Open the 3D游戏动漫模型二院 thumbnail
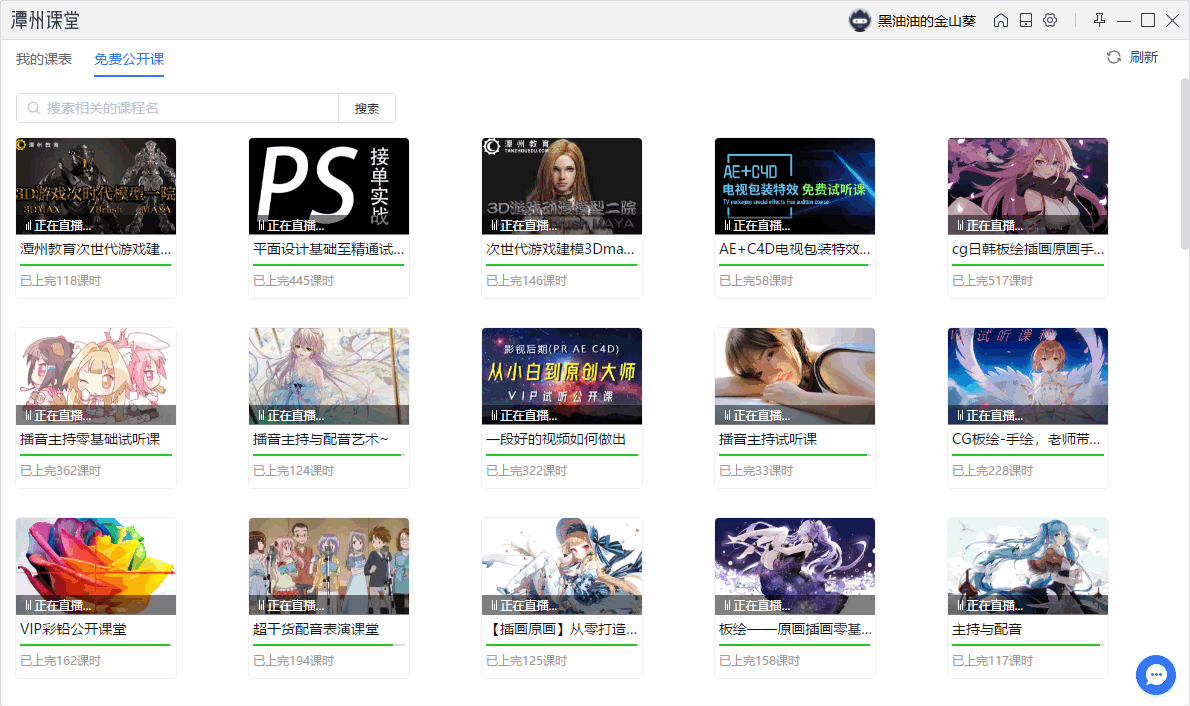Screen dimensions: 1190x706 coord(562,186)
